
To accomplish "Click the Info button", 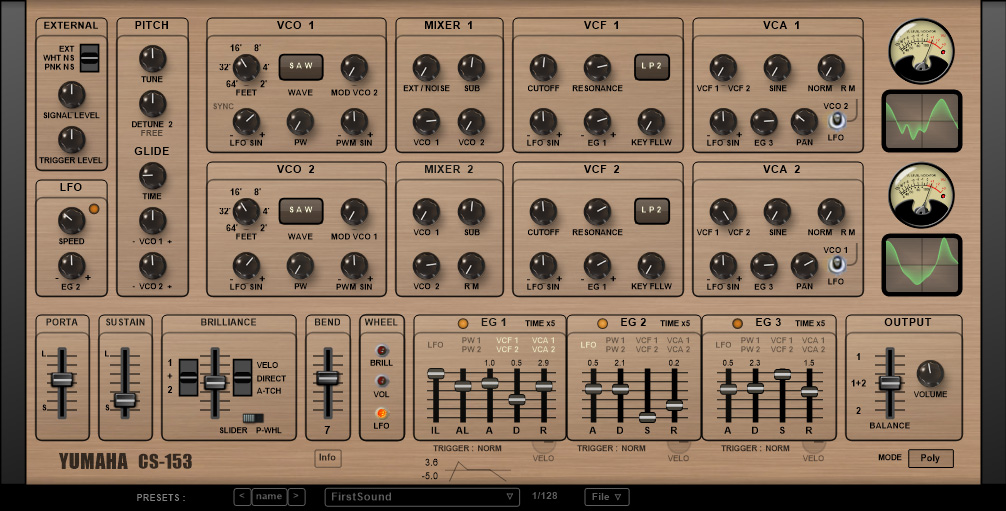I will tap(327, 458).
